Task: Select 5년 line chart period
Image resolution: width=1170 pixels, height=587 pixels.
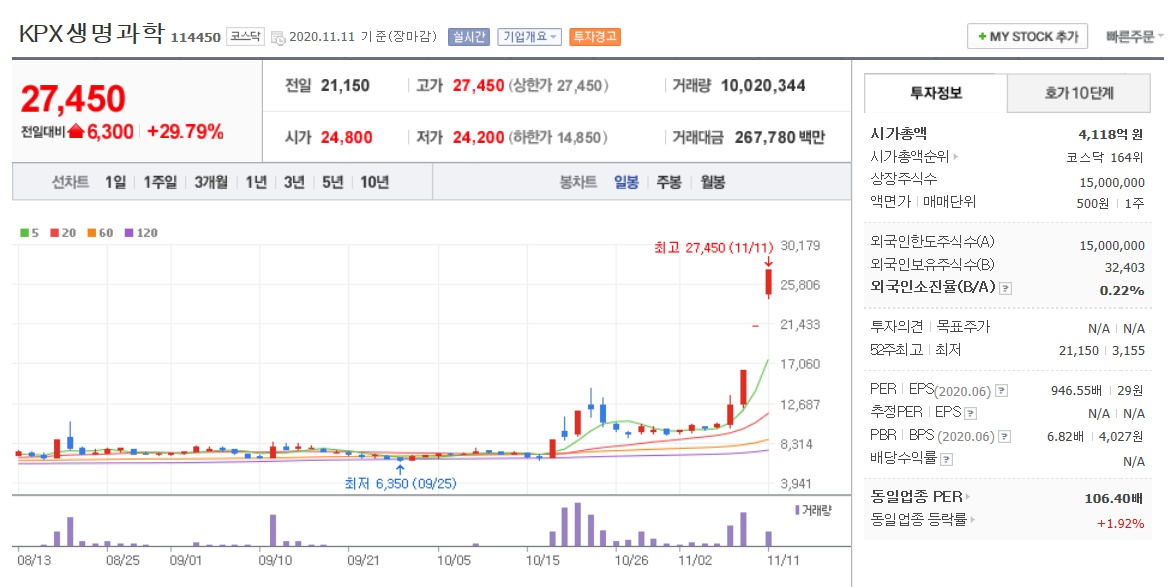Action: pyautogui.click(x=333, y=182)
